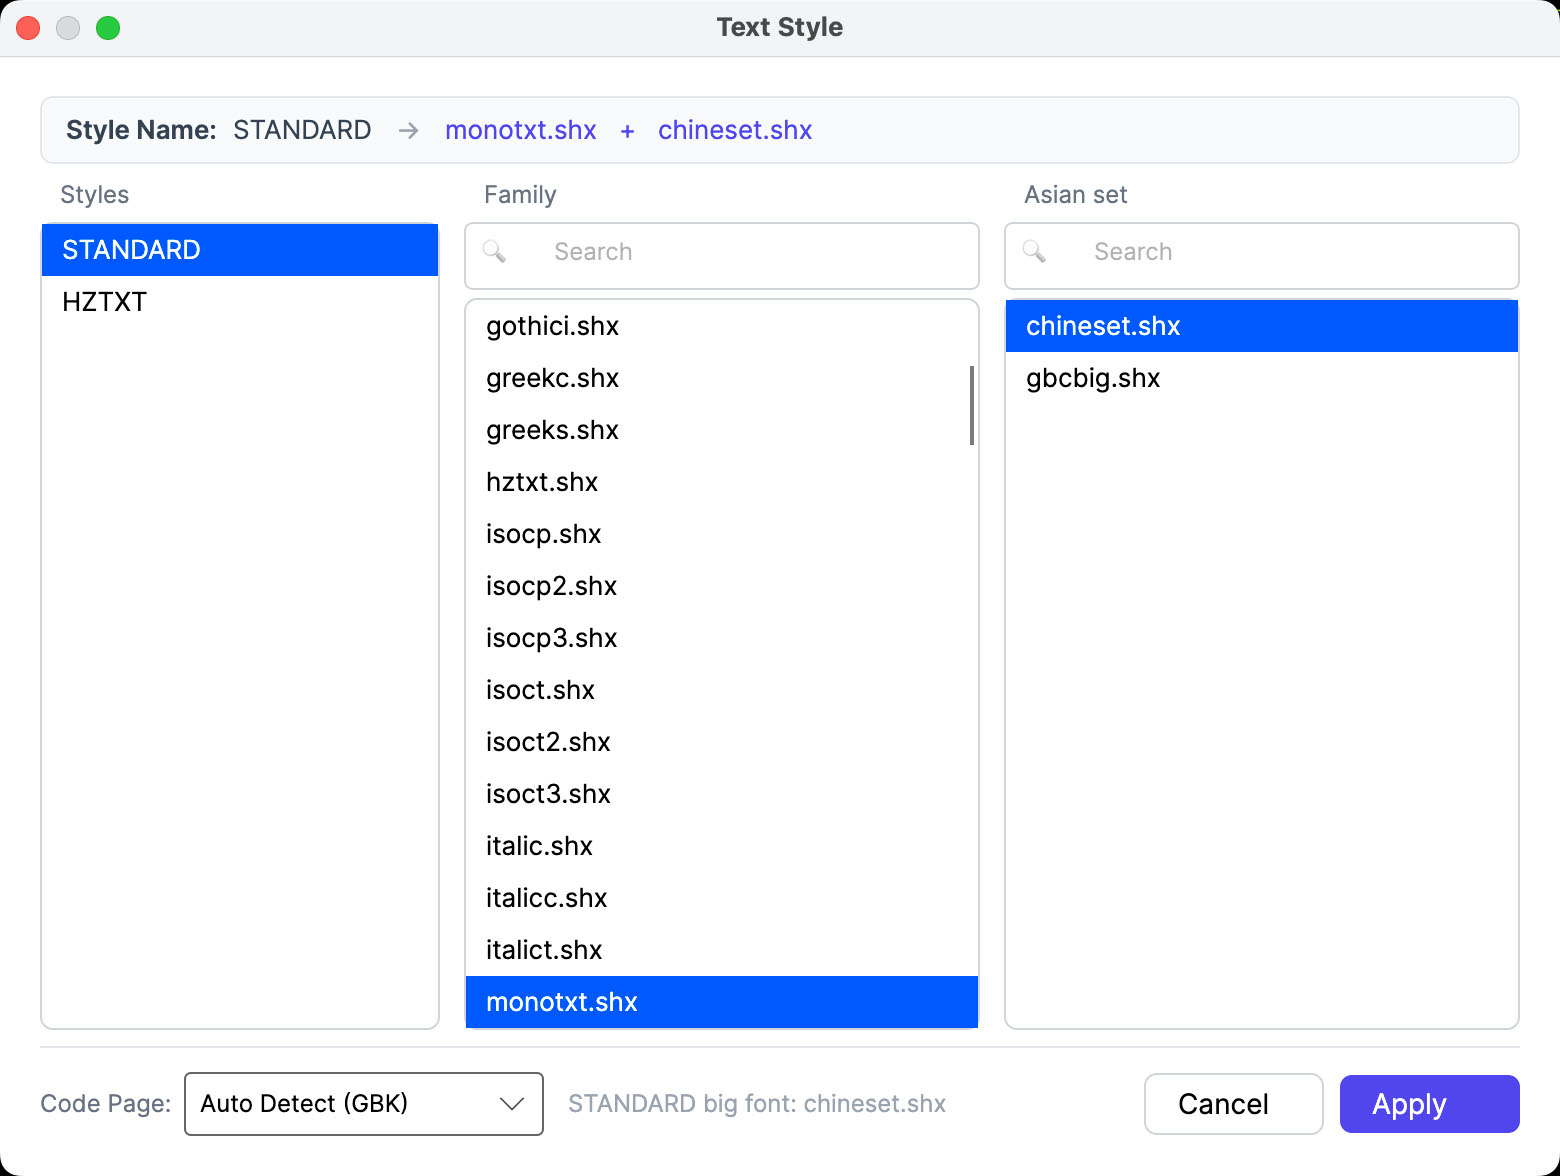Select italic.shx font
1560x1176 pixels.
click(722, 846)
